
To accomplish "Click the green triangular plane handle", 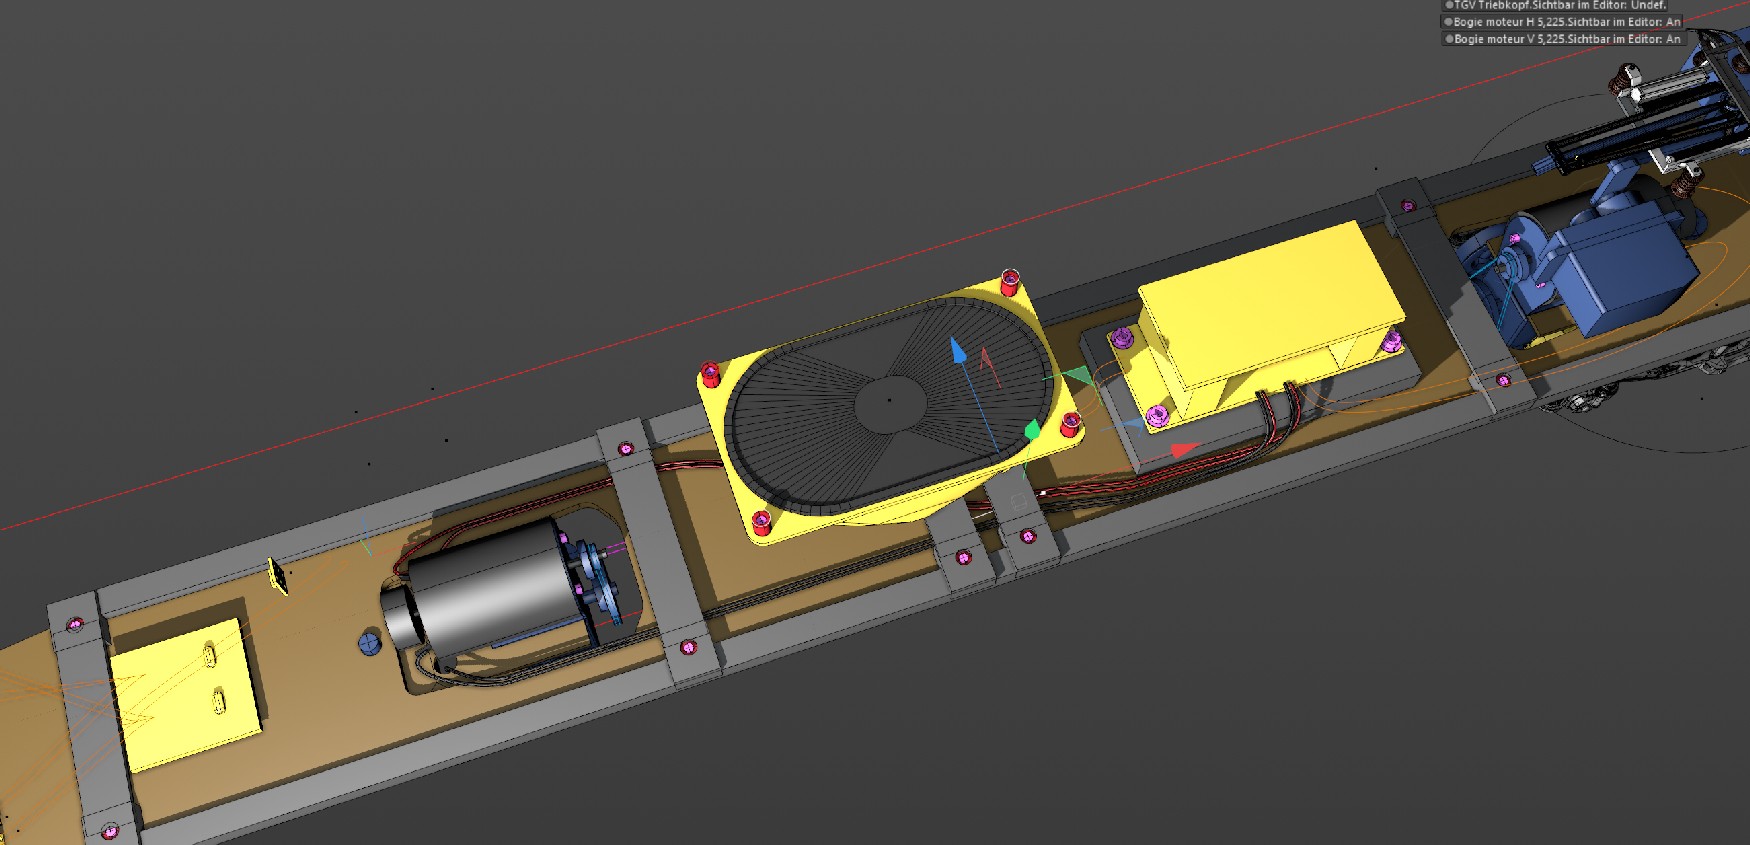I will click(x=1078, y=377).
